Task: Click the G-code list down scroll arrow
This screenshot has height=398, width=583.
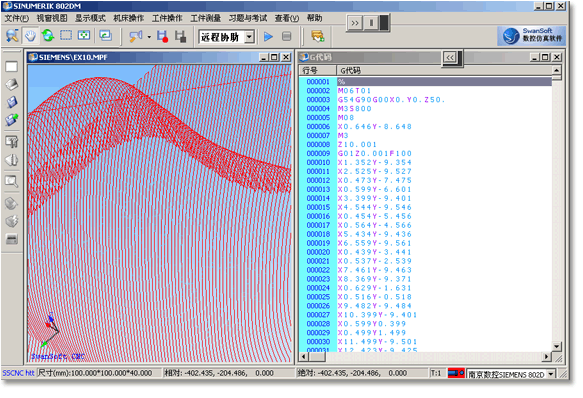Action: 556,347
